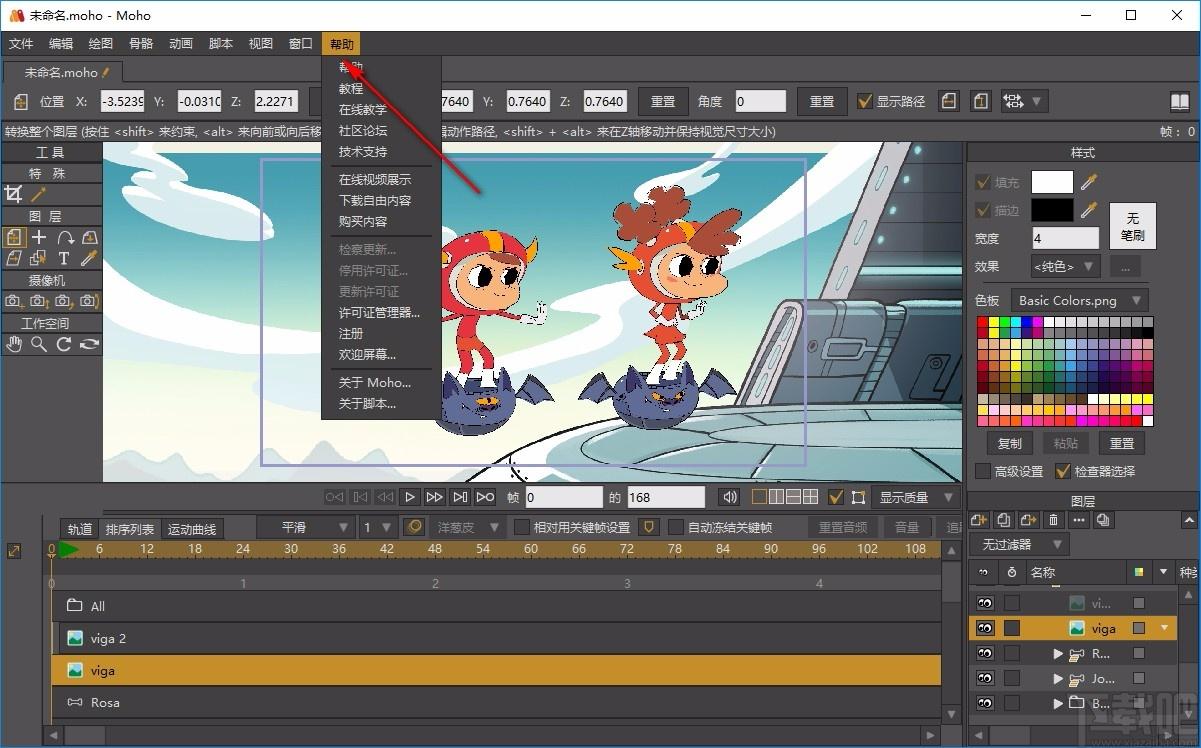
Task: Choose Welcome Screen (欢迎屏幕...) menu item
Action: click(x=367, y=355)
